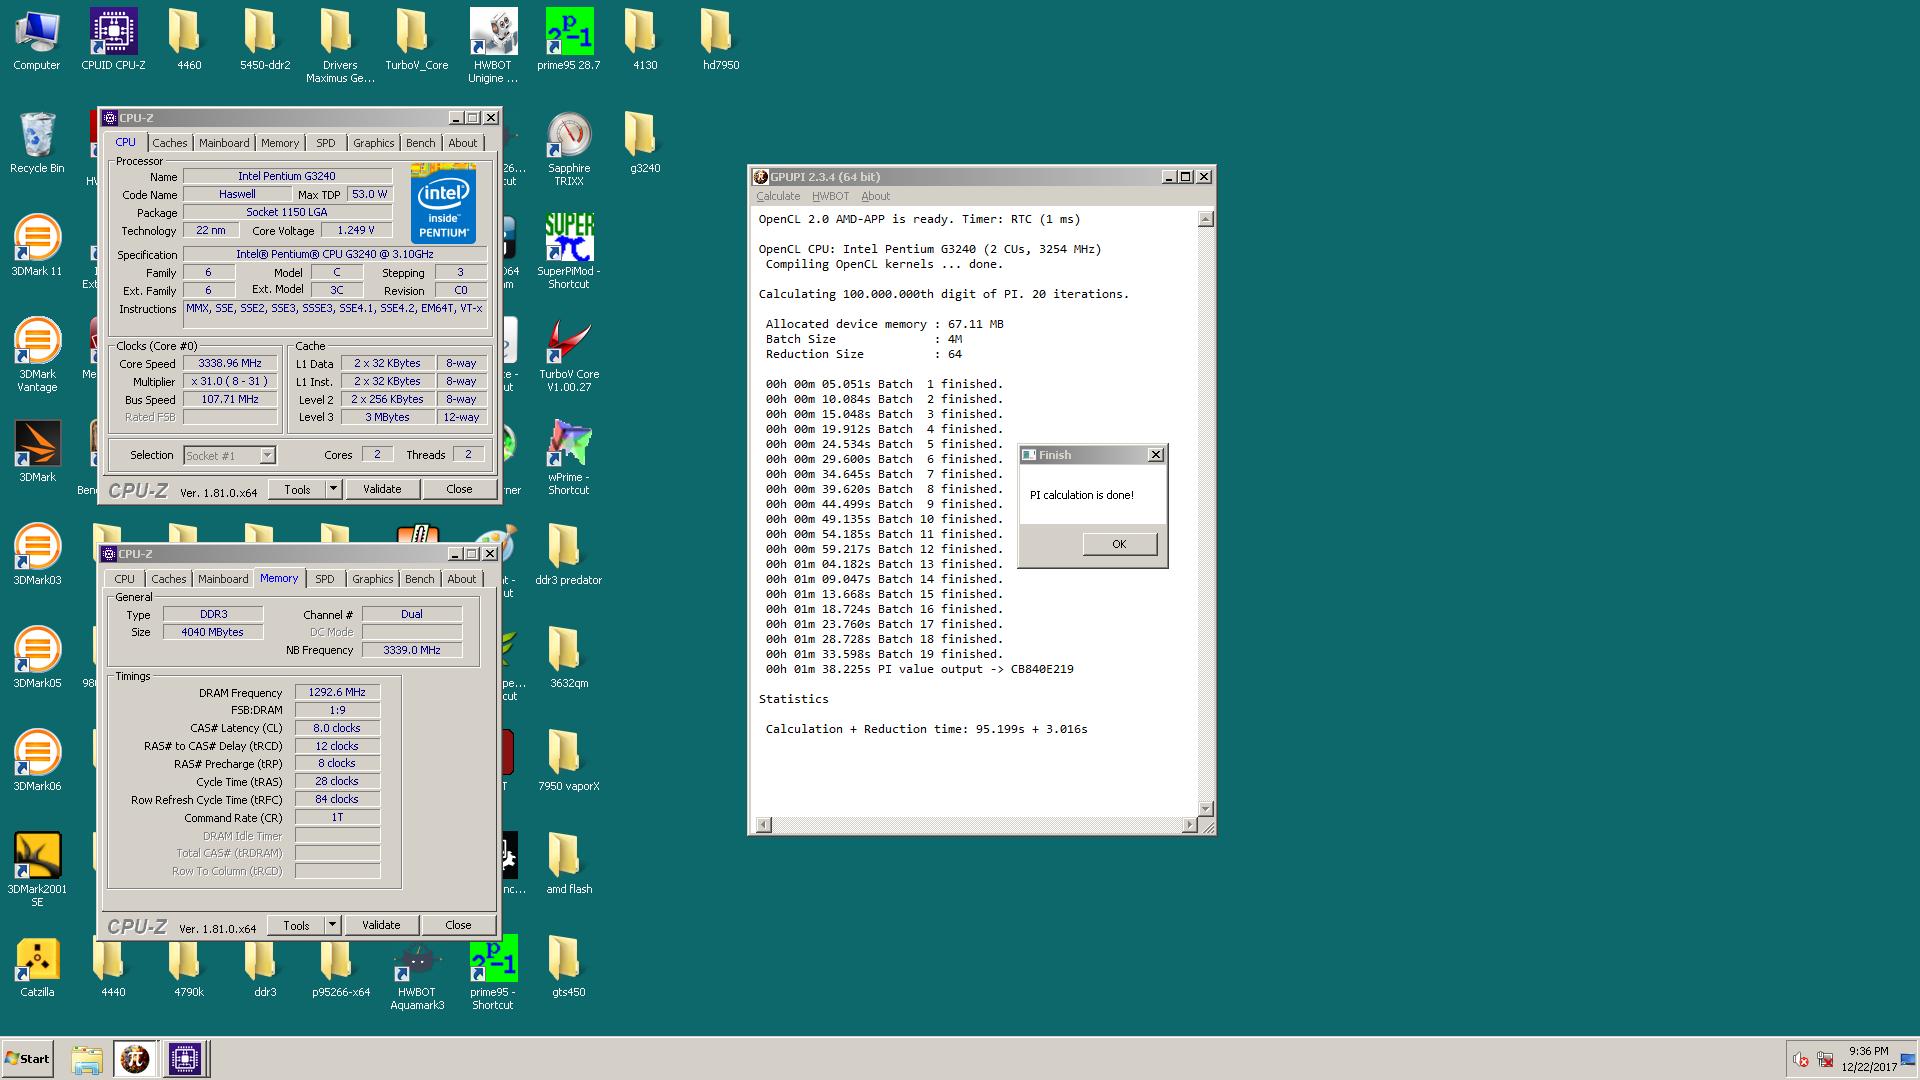This screenshot has height=1080, width=1920.
Task: Click the volume tray icon
Action: (1801, 1060)
